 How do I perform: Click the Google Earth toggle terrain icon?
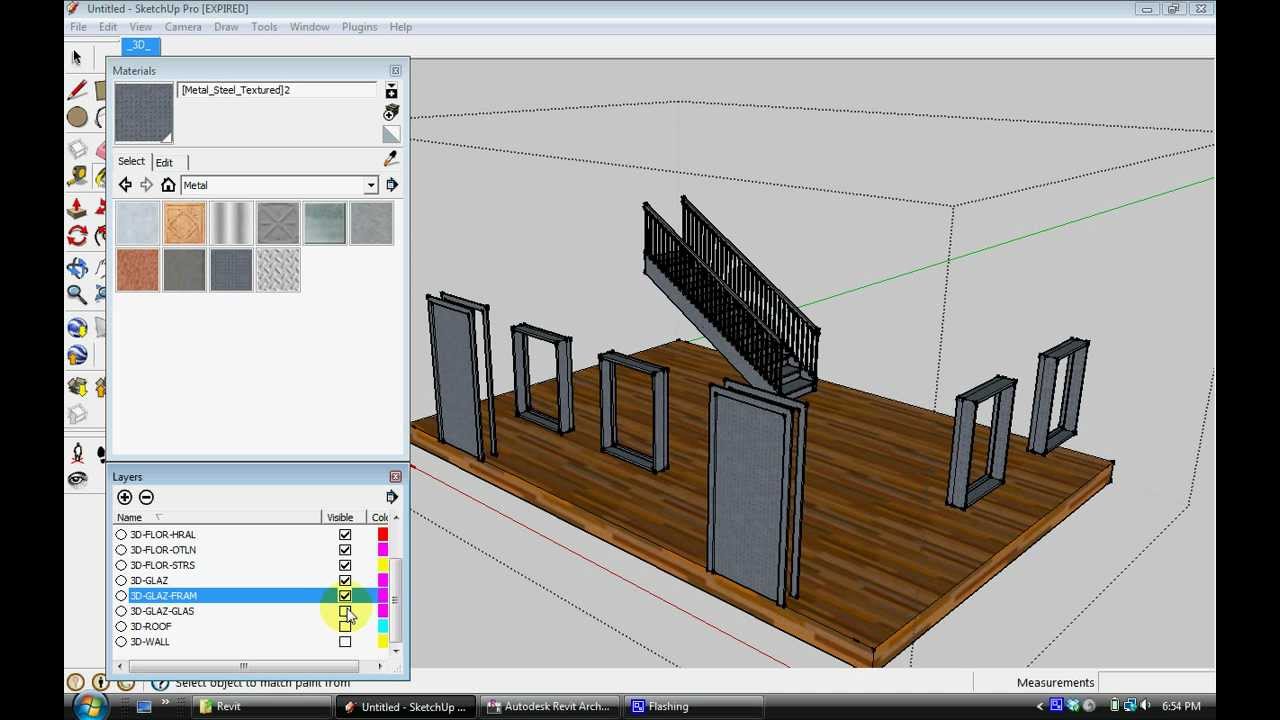pyautogui.click(x=77, y=355)
